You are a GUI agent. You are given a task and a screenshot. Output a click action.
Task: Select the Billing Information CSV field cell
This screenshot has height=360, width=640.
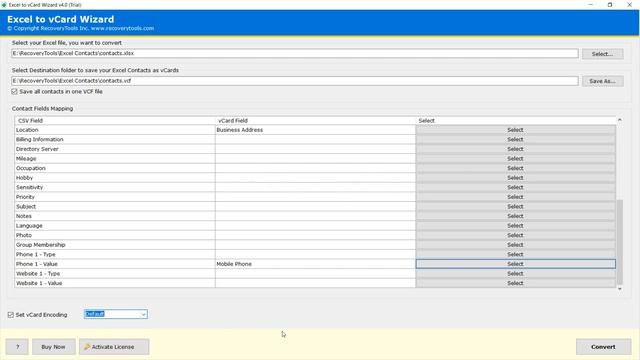coord(115,140)
